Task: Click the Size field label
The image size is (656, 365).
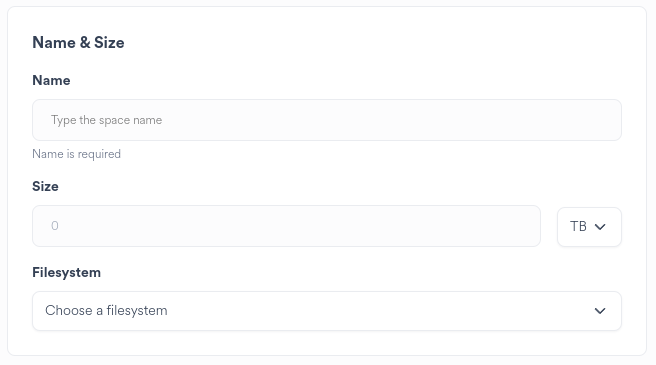Action: [x=45, y=186]
